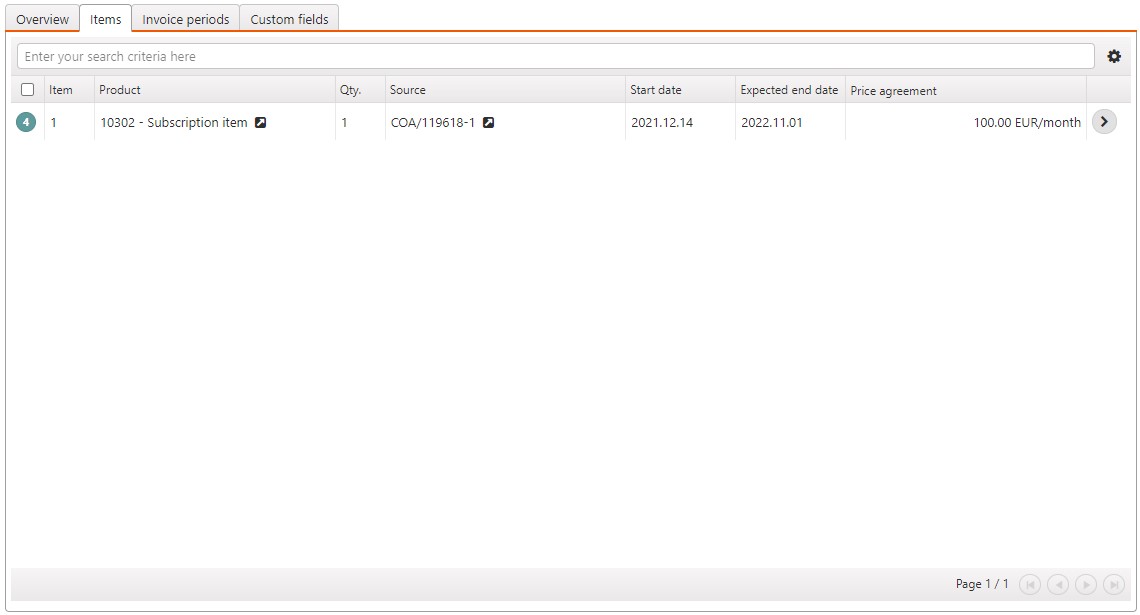Select the 100.00 EUR/month price cell
1140x615 pixels.
[x=1026, y=123]
